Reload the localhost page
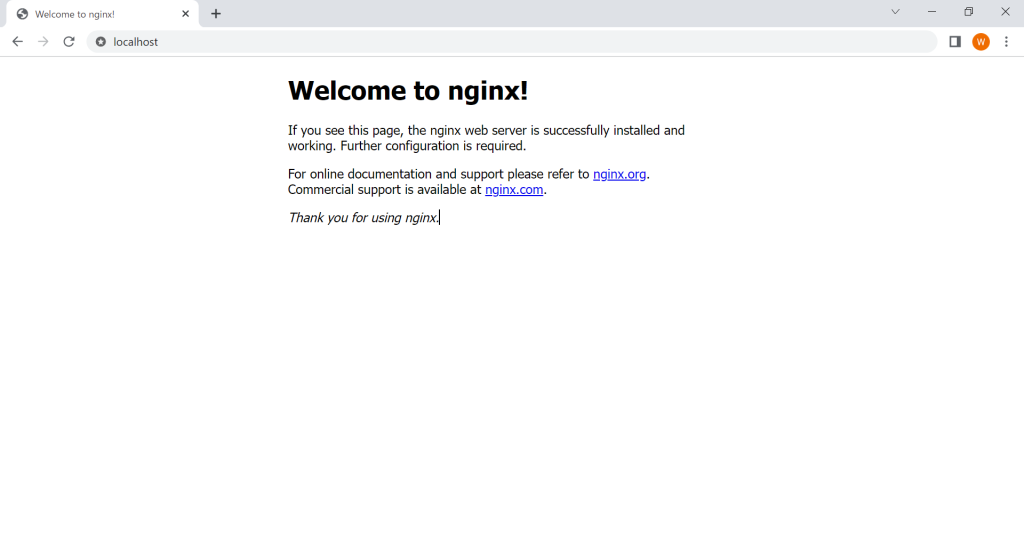The width and height of the screenshot is (1024, 551). [x=69, y=42]
